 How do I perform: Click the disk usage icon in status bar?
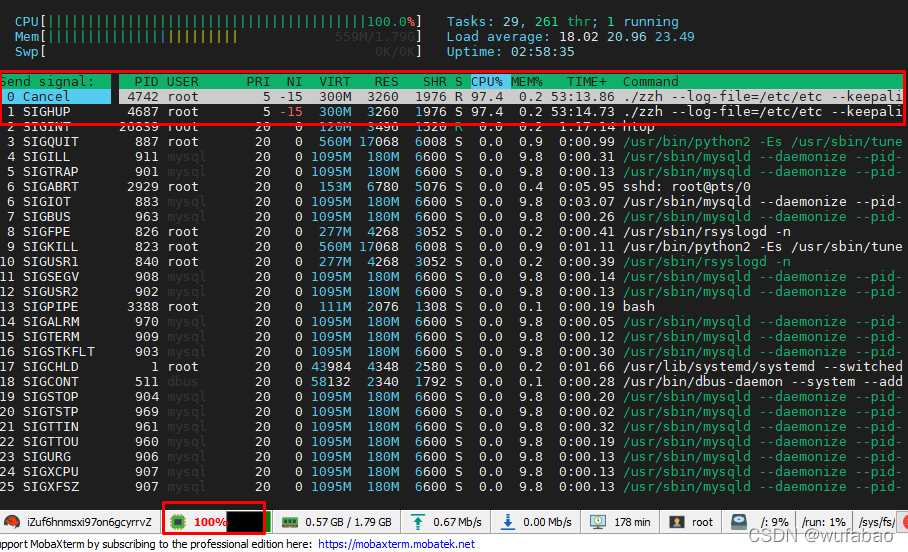738,522
